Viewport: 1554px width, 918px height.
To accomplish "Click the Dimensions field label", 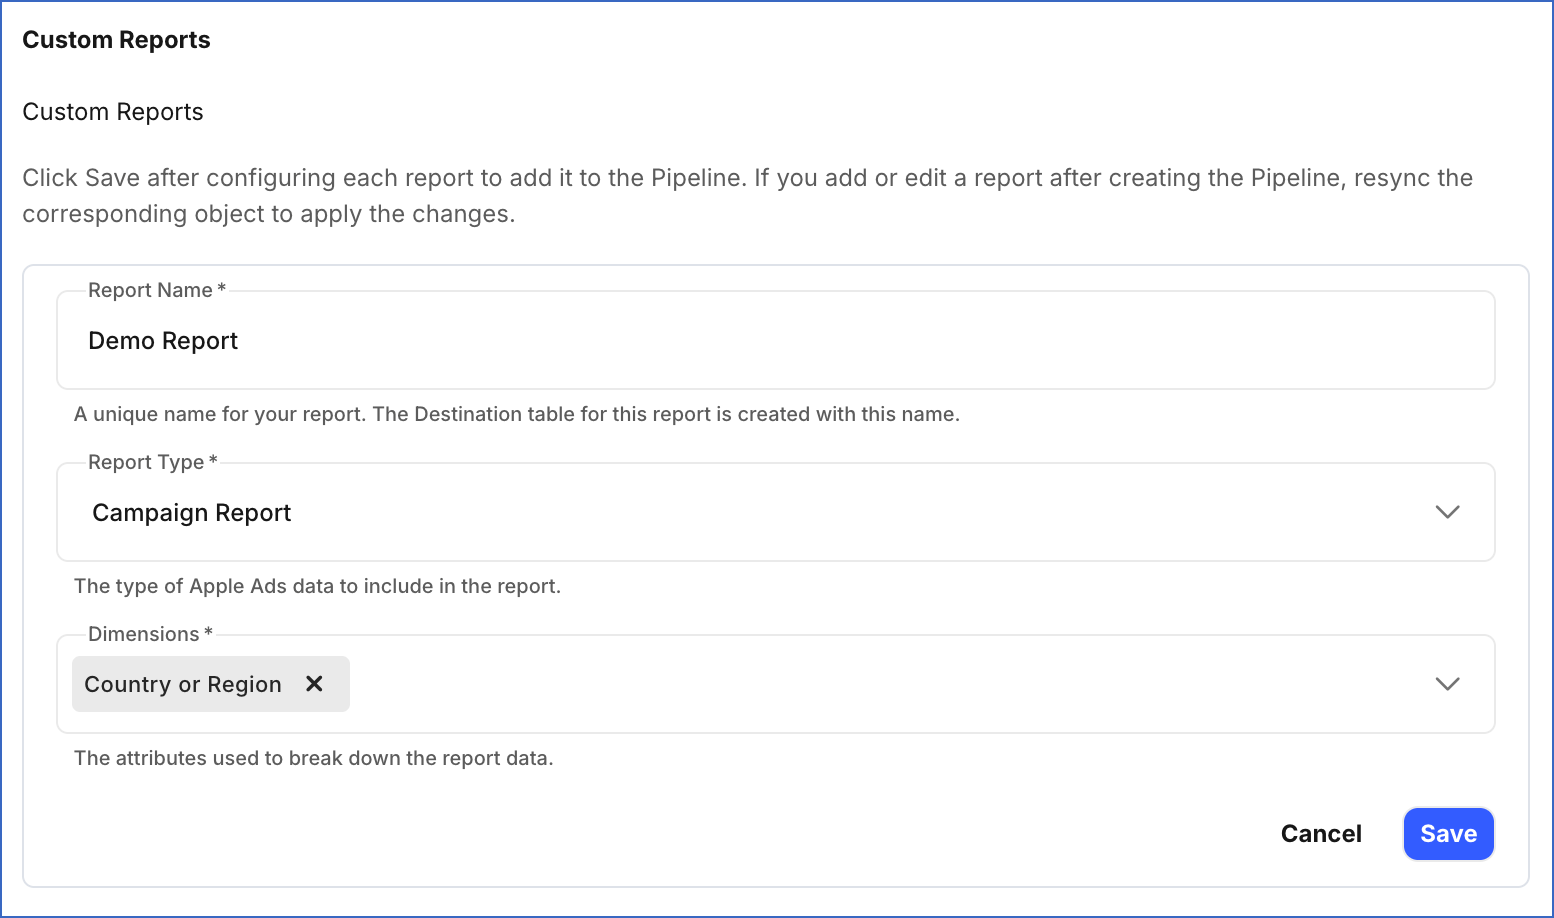I will click(x=150, y=634).
